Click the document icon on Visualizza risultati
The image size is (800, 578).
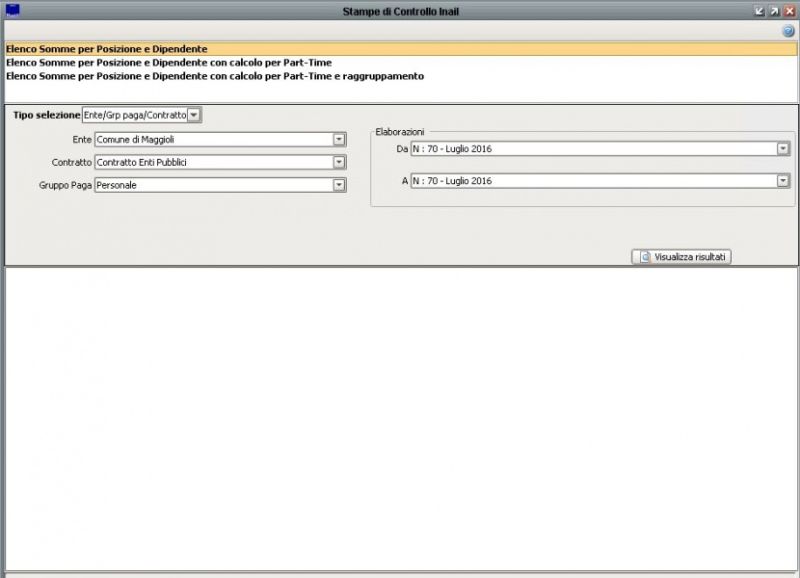(645, 257)
